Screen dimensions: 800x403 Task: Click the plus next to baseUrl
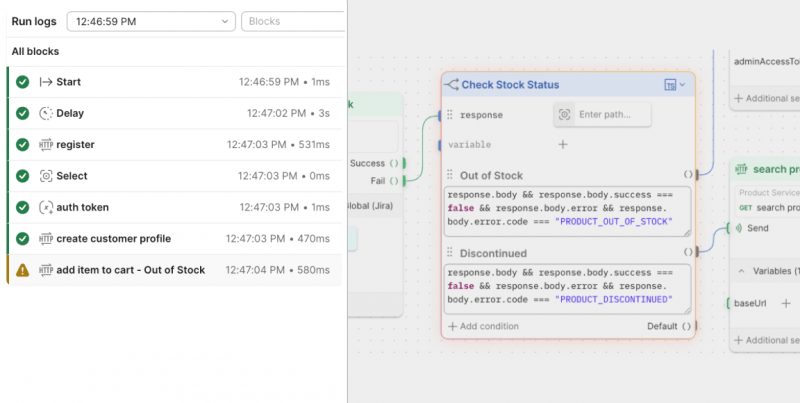pyautogui.click(x=786, y=304)
